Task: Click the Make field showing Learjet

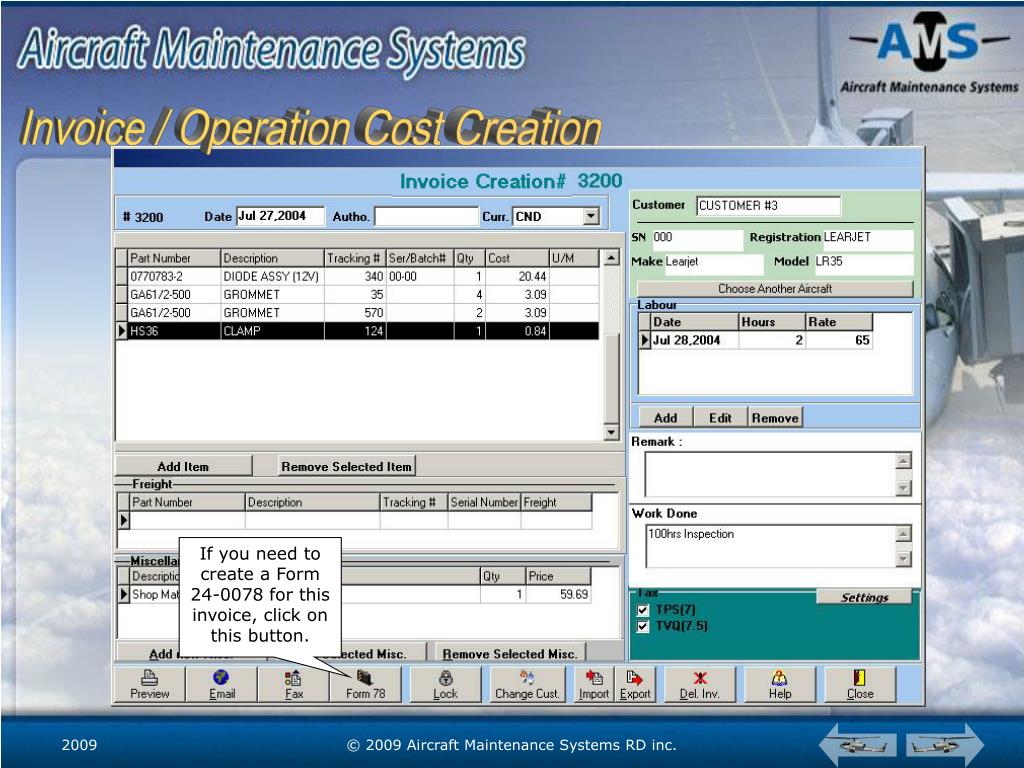Action: click(x=714, y=262)
